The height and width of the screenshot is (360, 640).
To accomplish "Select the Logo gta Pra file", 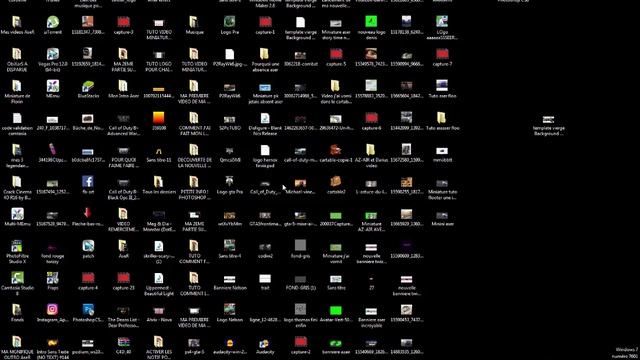I will click(x=229, y=182).
